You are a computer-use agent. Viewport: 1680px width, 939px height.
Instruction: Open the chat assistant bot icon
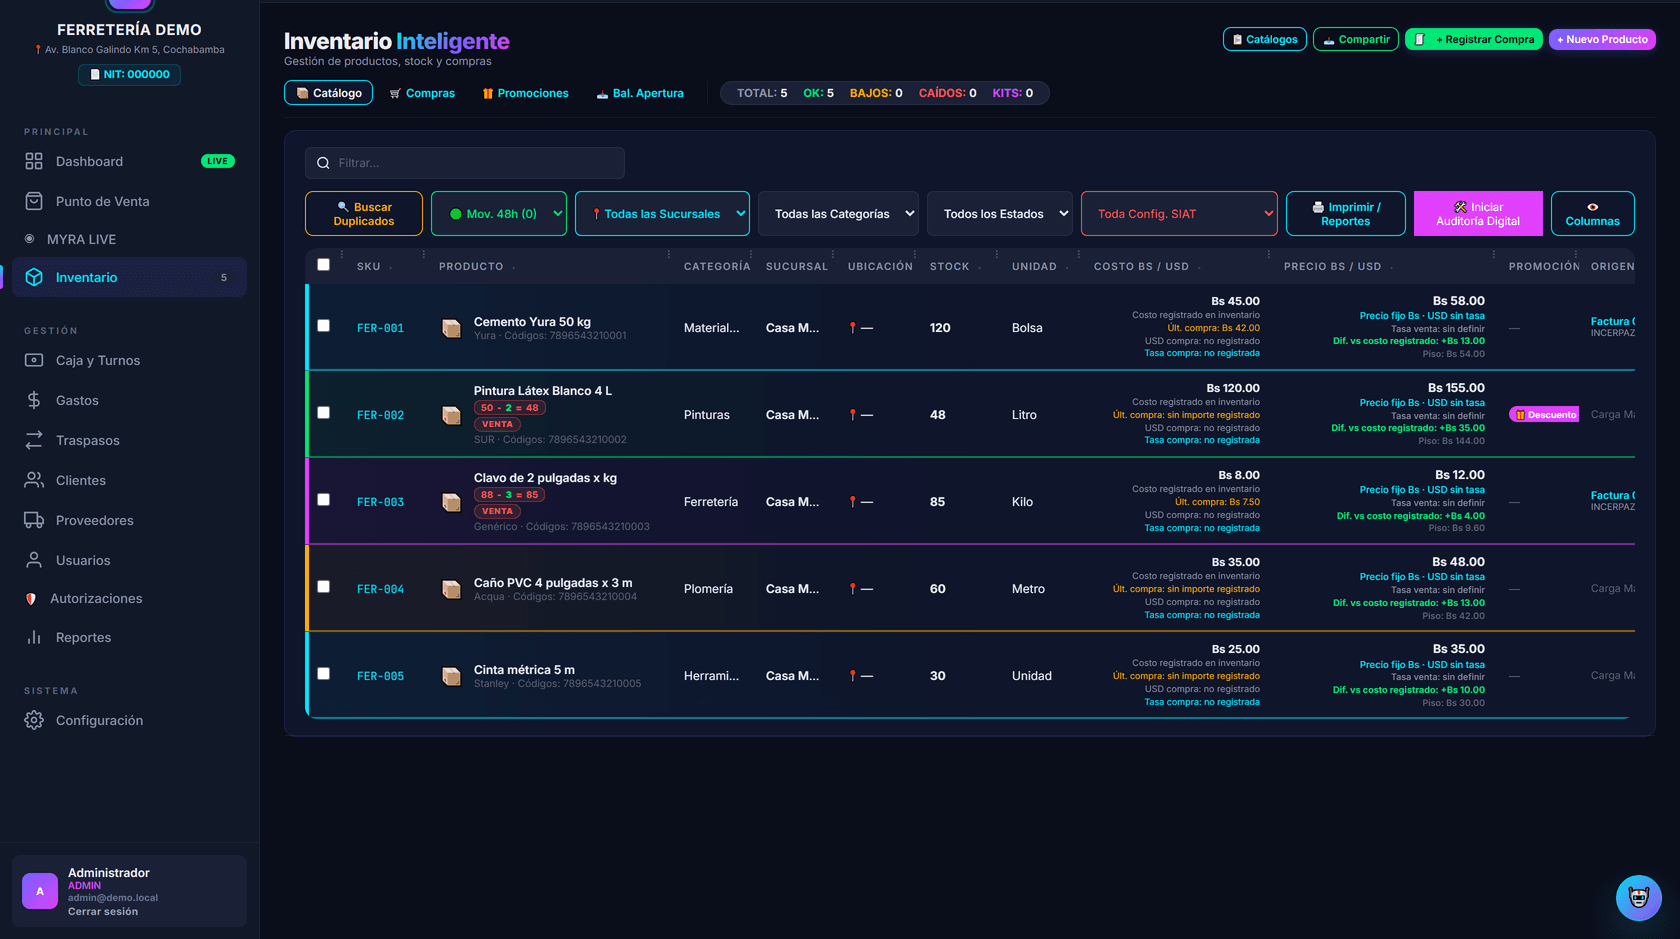[x=1638, y=897]
